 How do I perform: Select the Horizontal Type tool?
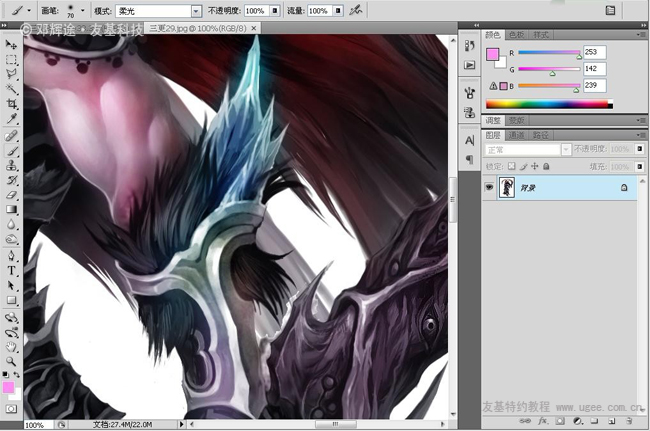tap(11, 271)
